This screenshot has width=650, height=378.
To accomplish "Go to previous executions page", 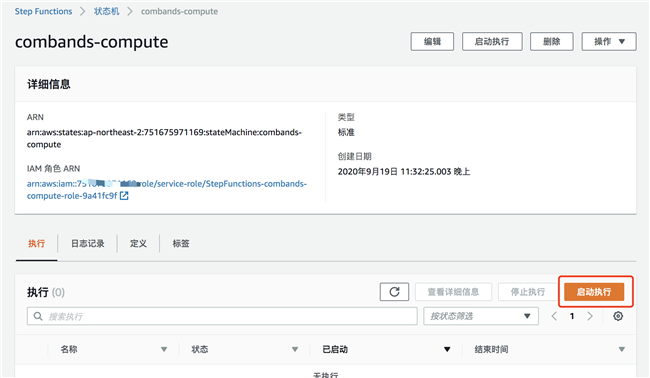I will [554, 316].
